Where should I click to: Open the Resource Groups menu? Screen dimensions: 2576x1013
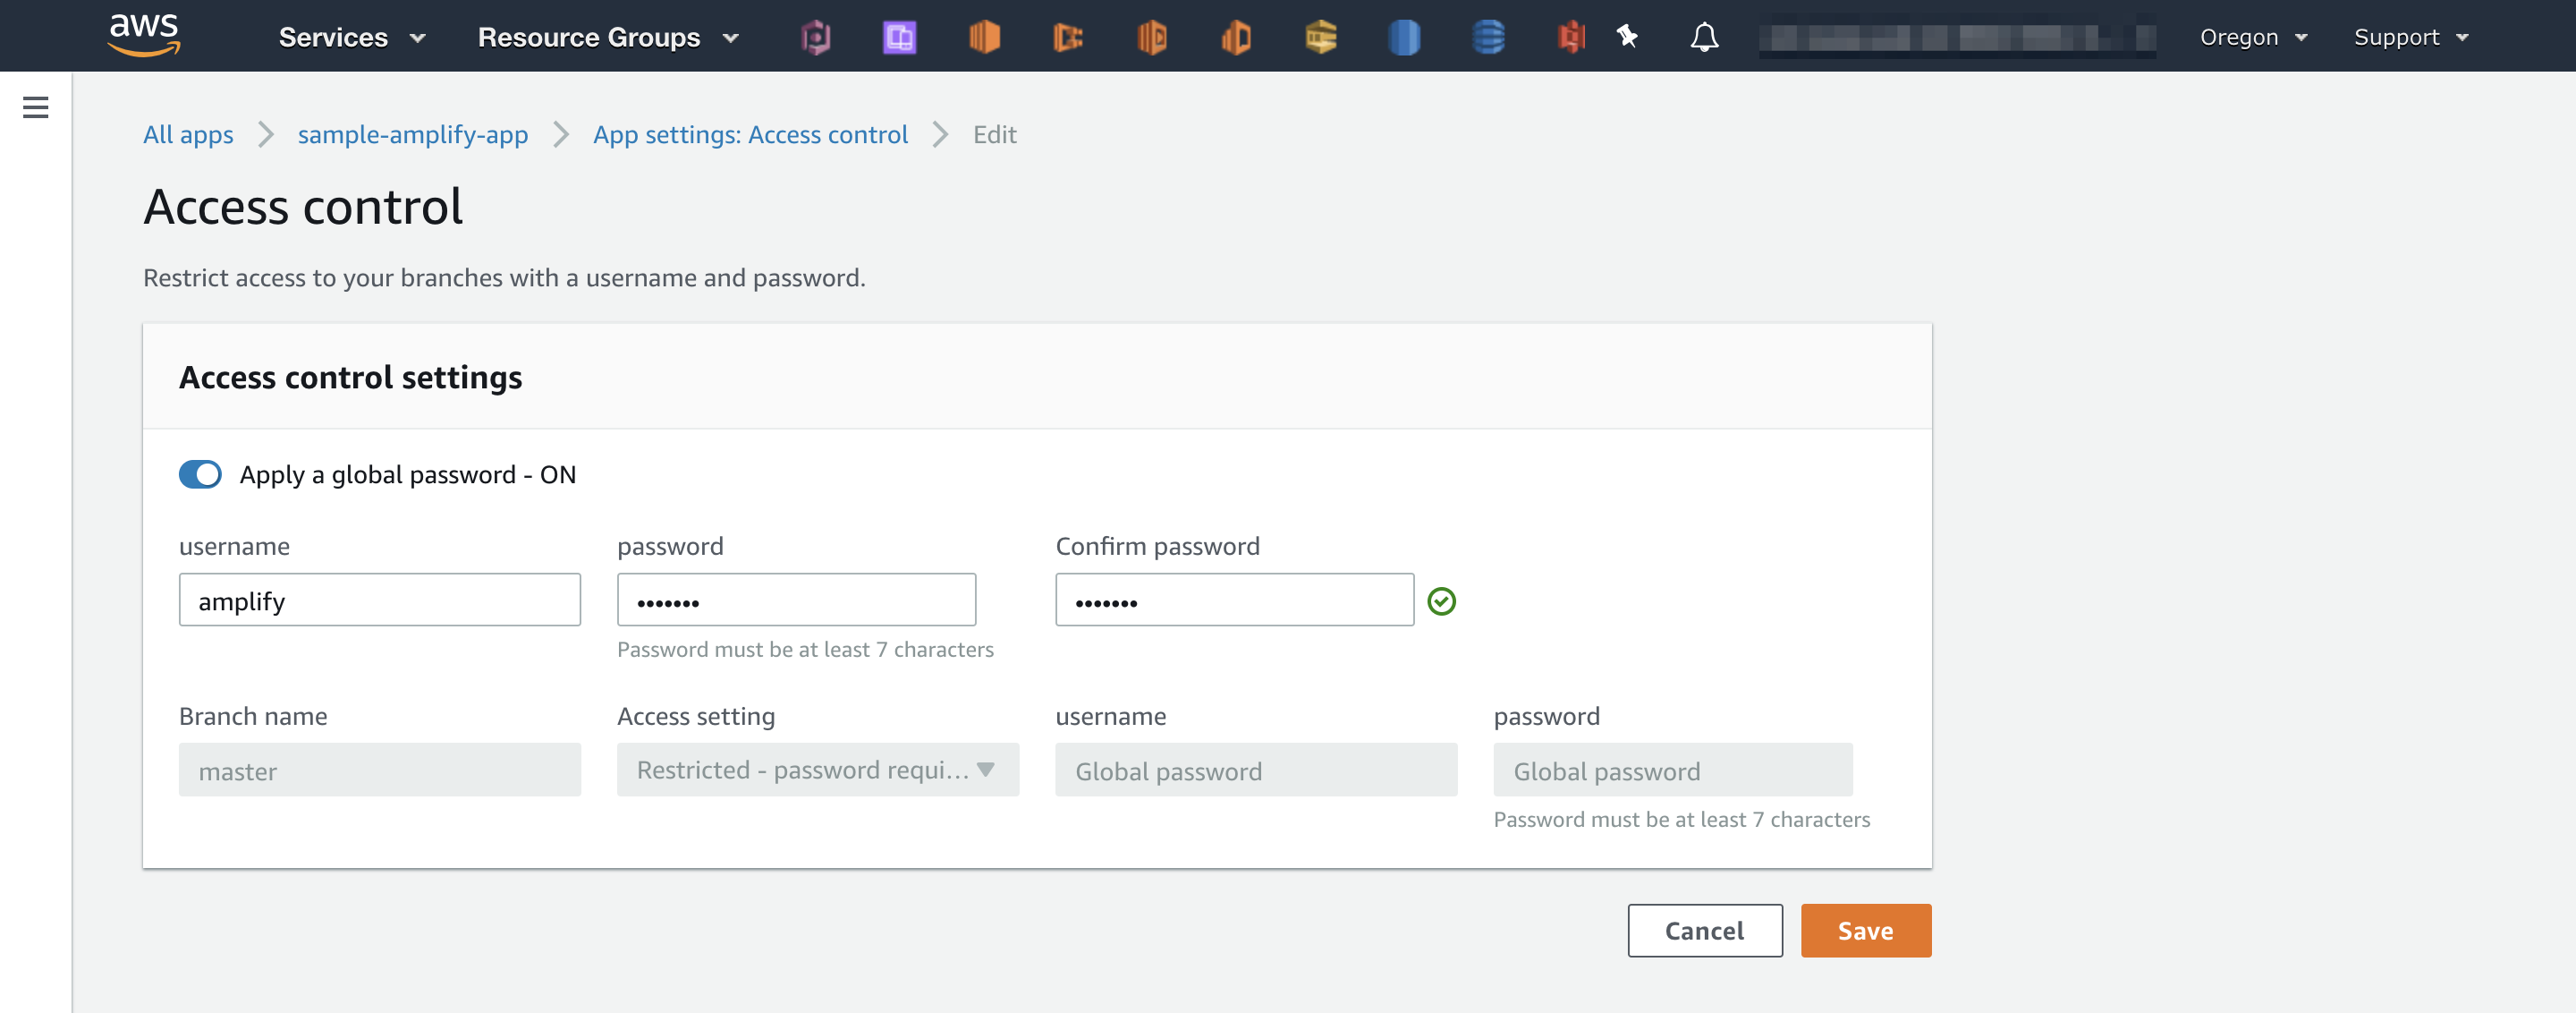(x=606, y=36)
